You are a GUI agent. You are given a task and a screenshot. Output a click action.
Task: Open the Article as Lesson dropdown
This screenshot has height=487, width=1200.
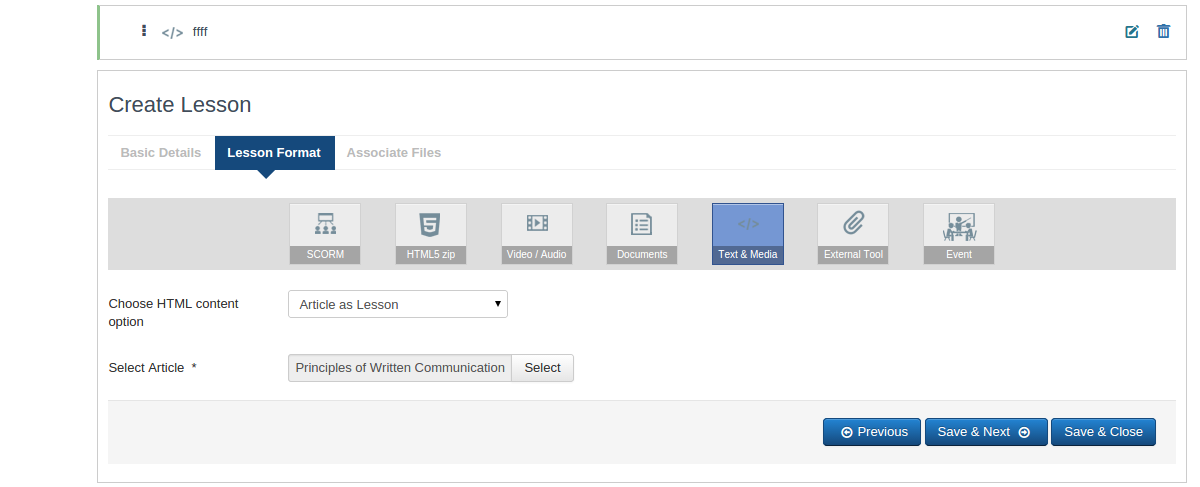398,304
